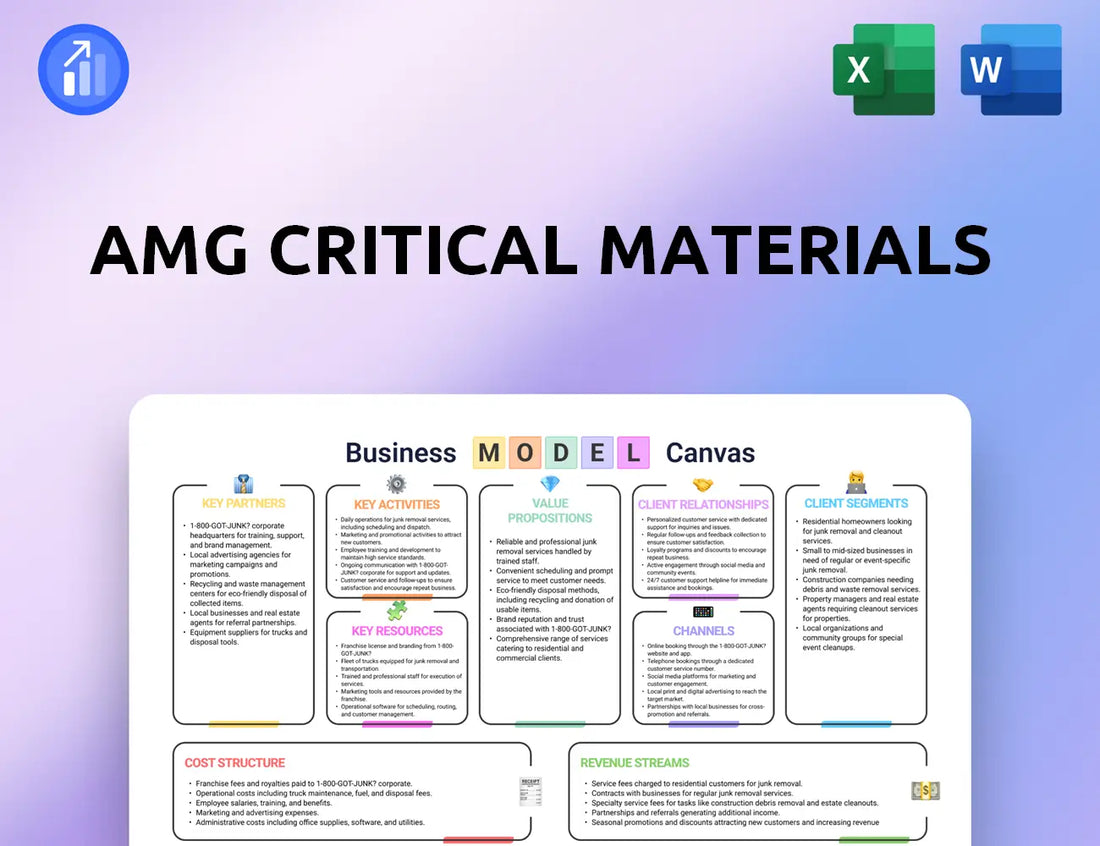
Task: Click 'Local advertising agencies' bullet in Key Partners
Action: point(240,564)
